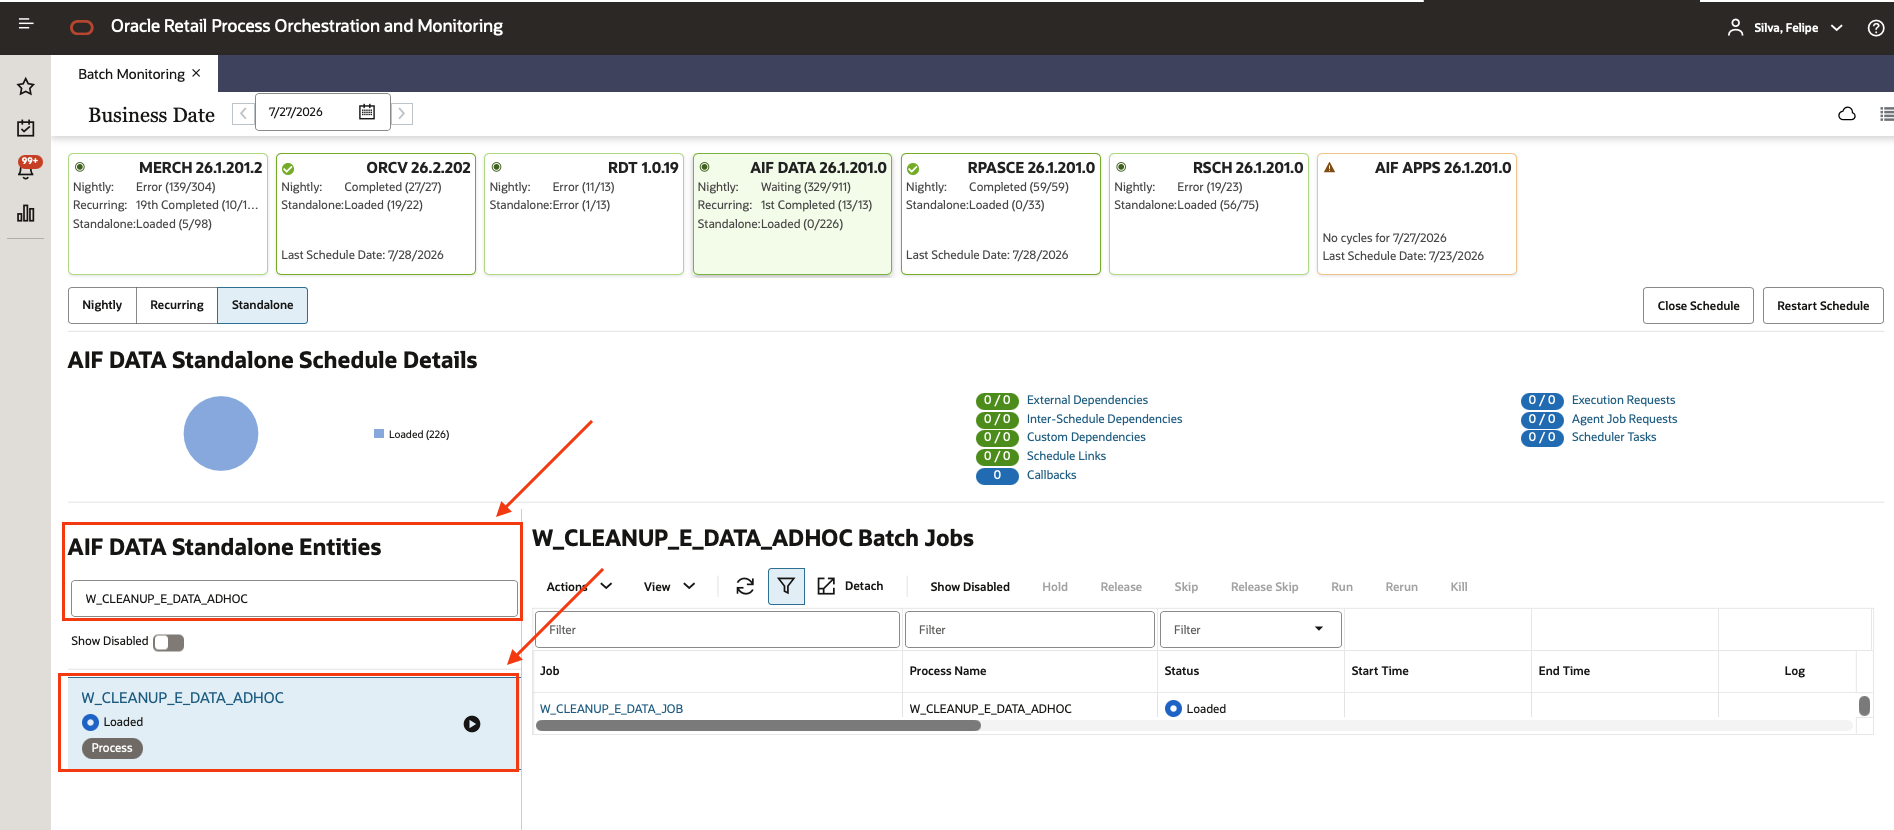Screen dimensions: 1894x830
Task: Select the Batch Monitoring tab
Action: pyautogui.click(x=131, y=74)
